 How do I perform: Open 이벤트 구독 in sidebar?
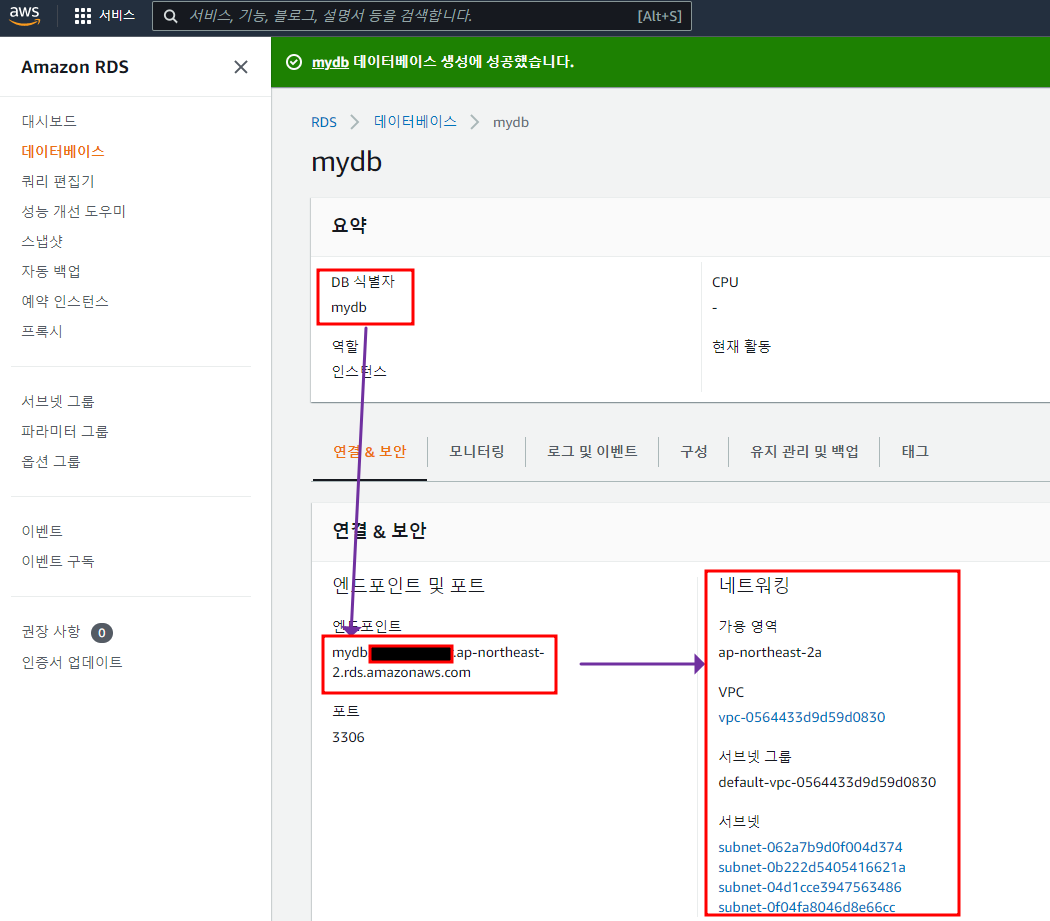(x=58, y=561)
